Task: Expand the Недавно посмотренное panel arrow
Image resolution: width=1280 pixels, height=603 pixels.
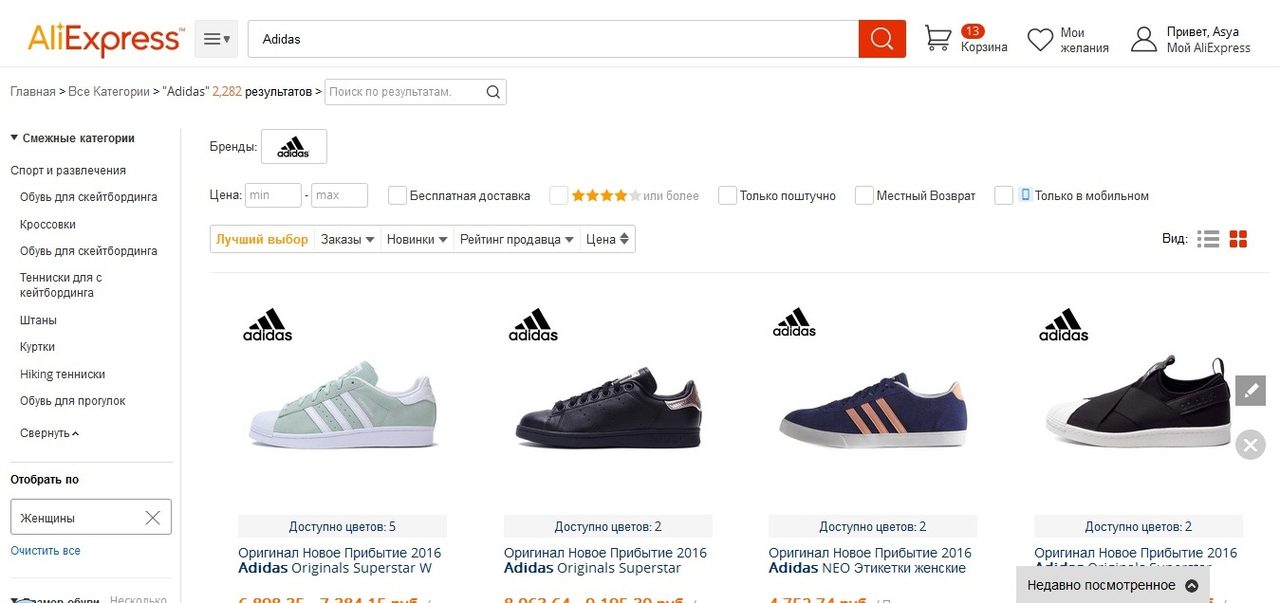Action: pos(1191,586)
